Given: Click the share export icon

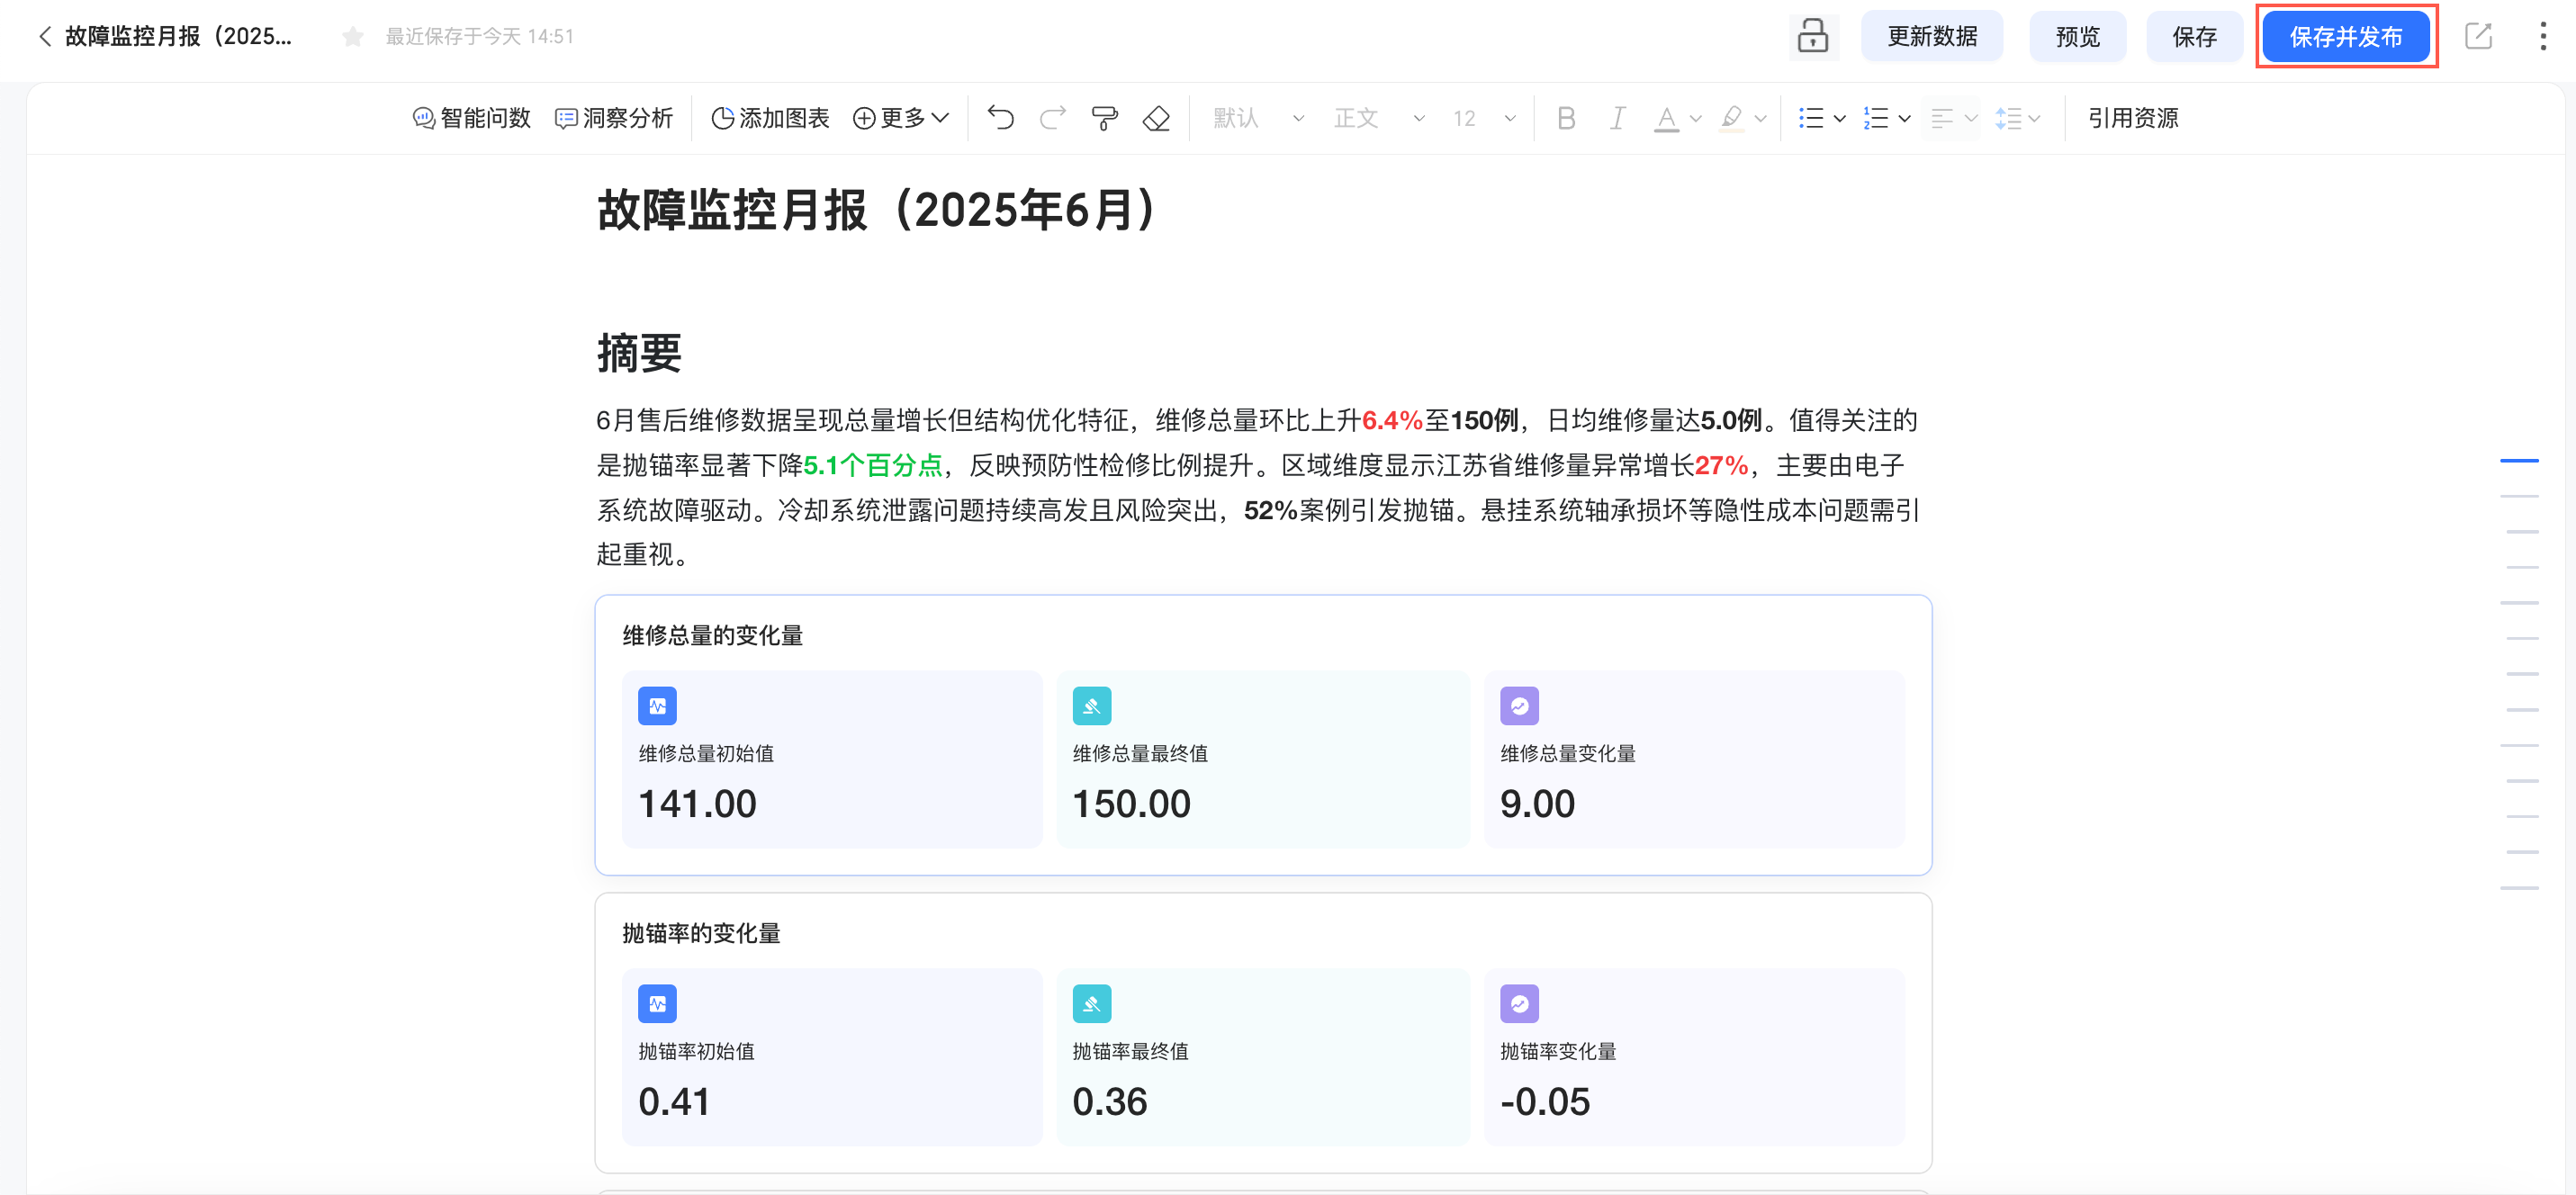Looking at the screenshot, I should click(x=2478, y=37).
